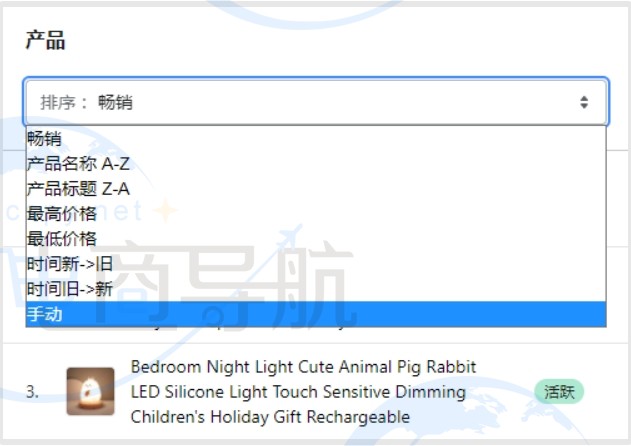This screenshot has height=446, width=631.
Task: Click the "LED Silicone Light Touch Sensitive" title line
Action: 298,391
